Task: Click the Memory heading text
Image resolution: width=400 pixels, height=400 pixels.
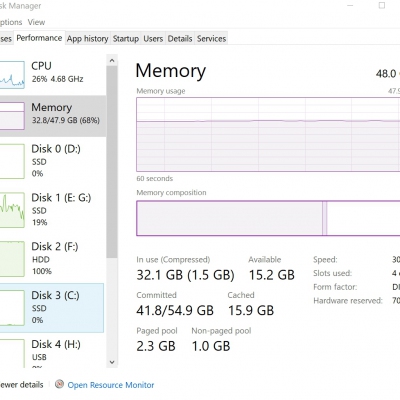Action: [171, 71]
